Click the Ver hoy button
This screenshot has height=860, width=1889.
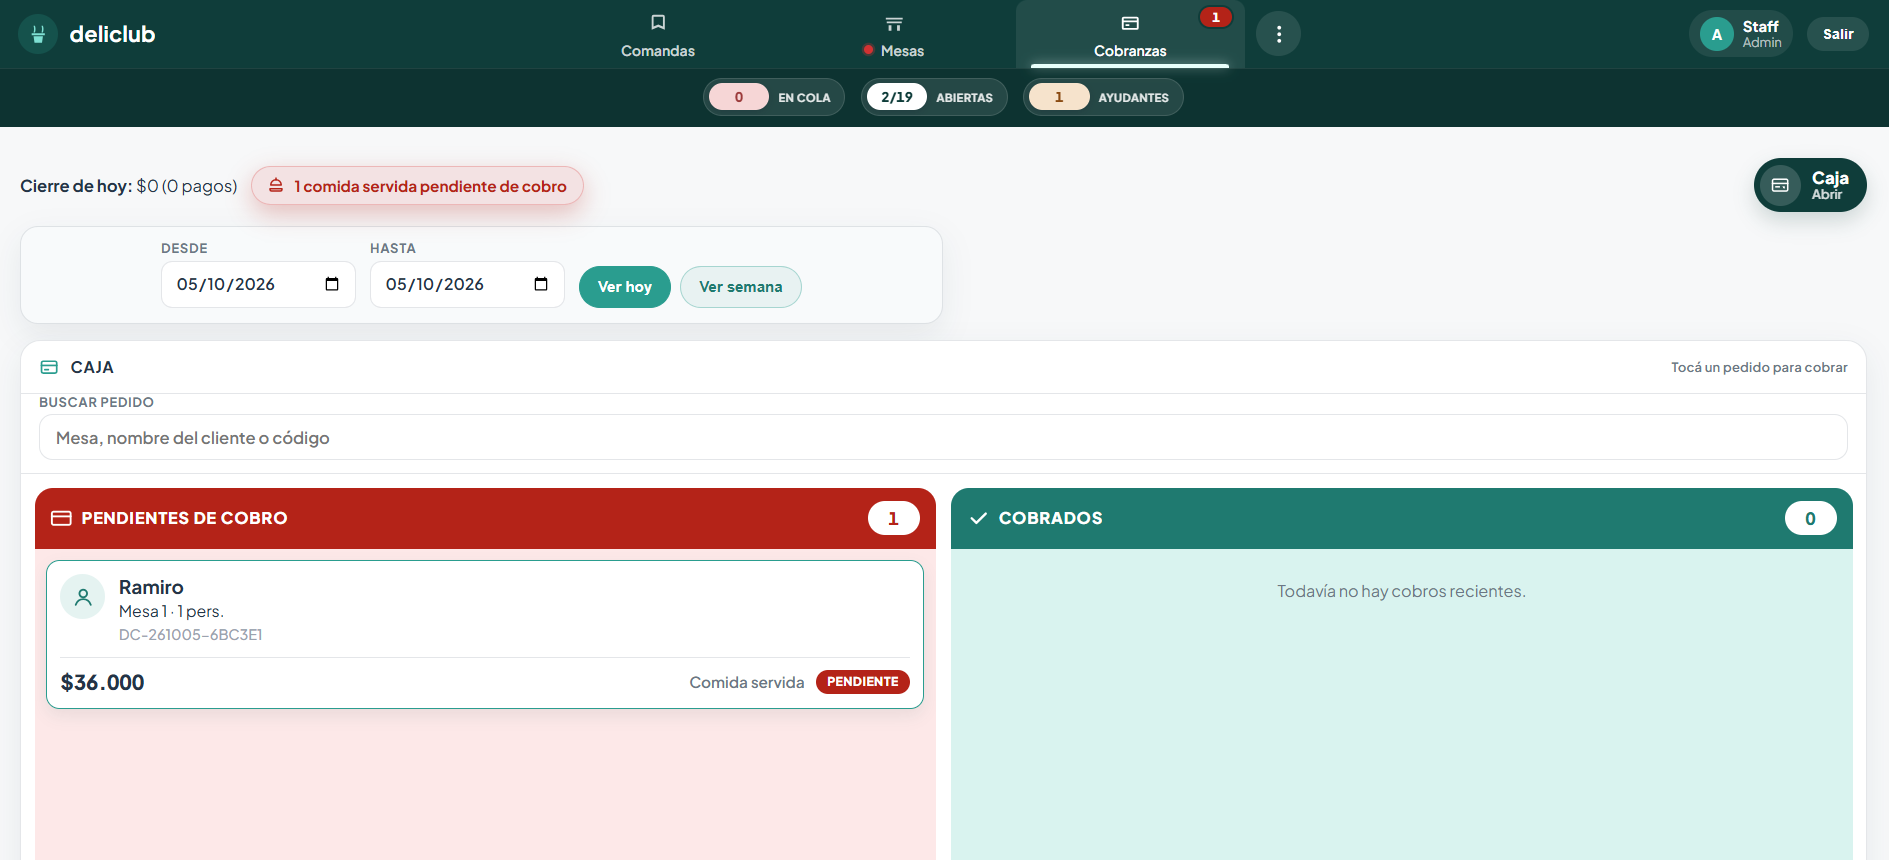[x=625, y=287]
